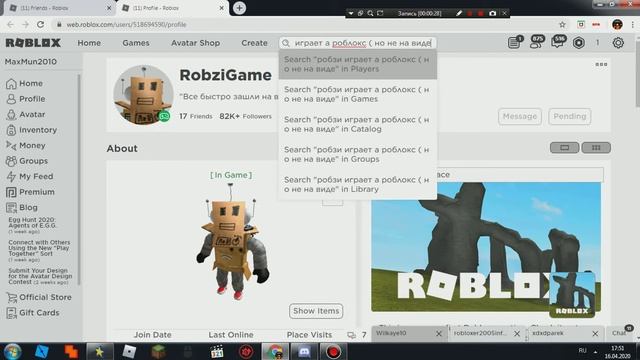
Task: Open Blog in the sidebar
Action: point(22,207)
